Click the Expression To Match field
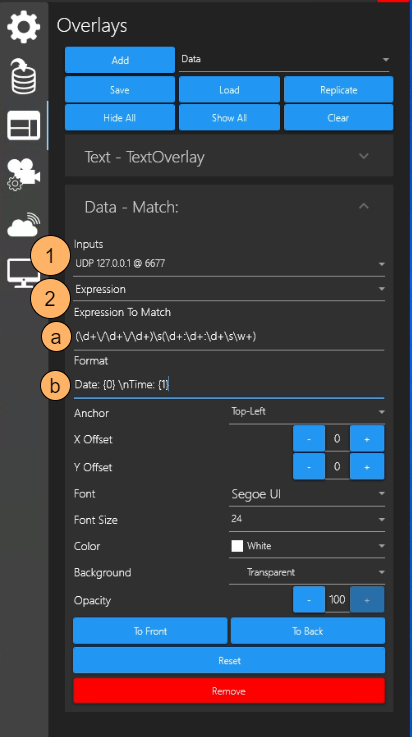Screen dimensions: 412x737 (229, 337)
